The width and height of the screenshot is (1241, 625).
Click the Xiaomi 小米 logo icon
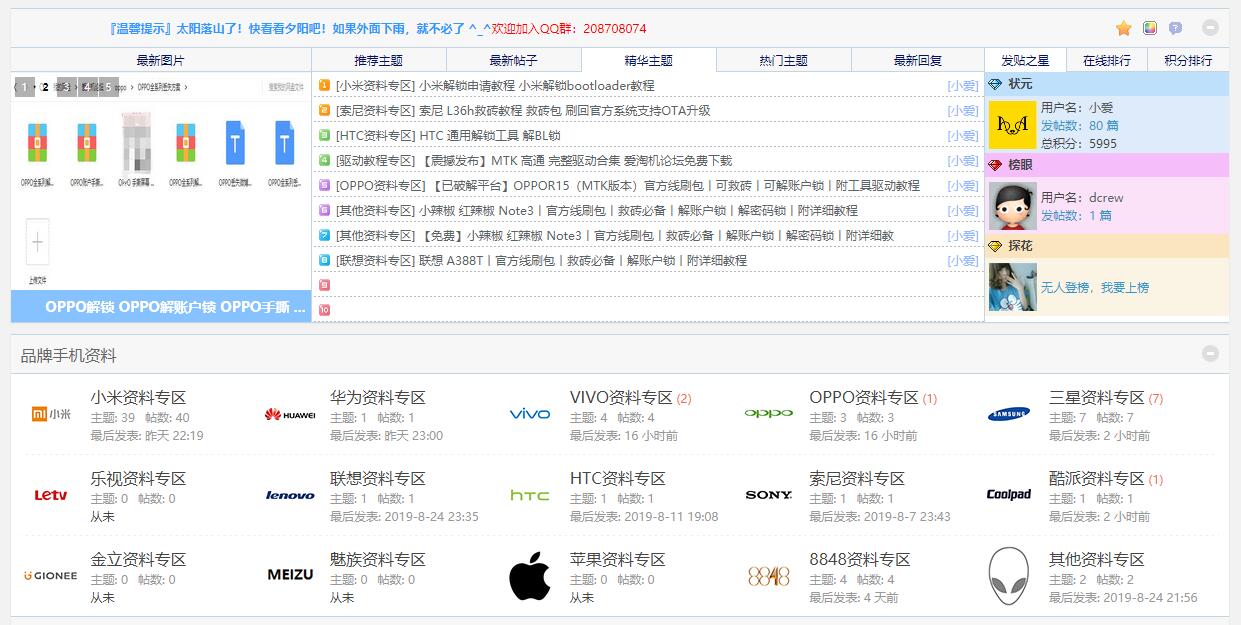tap(52, 414)
